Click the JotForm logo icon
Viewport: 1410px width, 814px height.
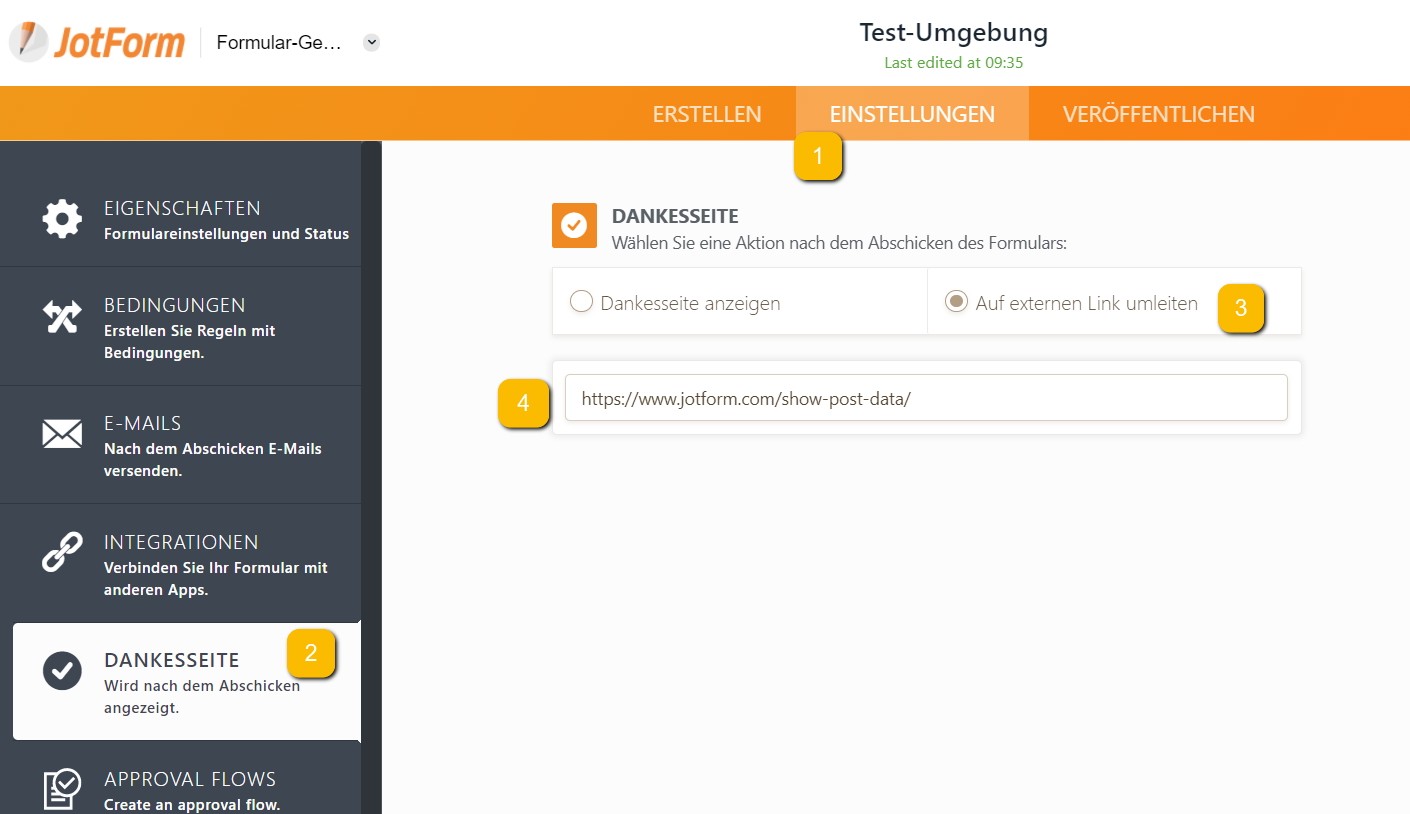coord(28,42)
